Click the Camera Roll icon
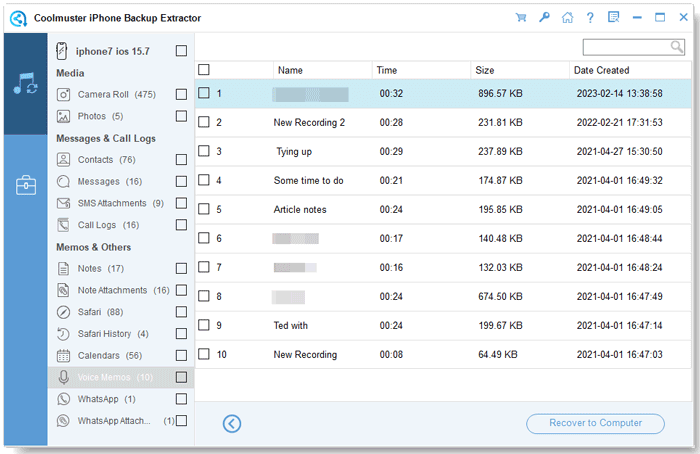Viewport: 700px width, 454px height. 63,95
